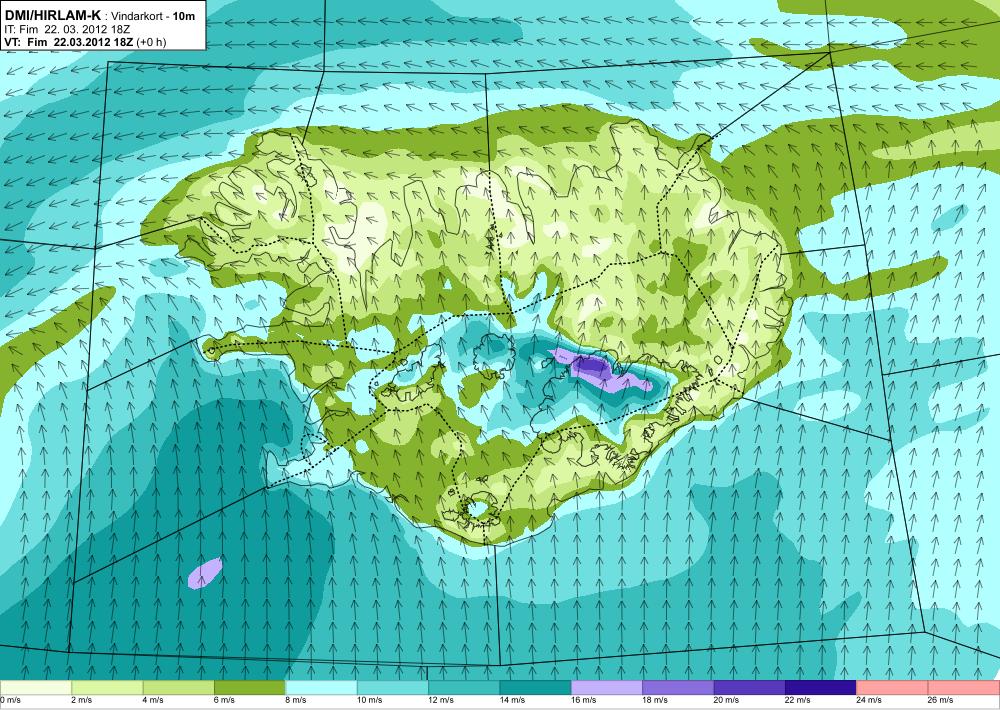Click the teal 12–14 m/s legend swatch

coord(464,688)
